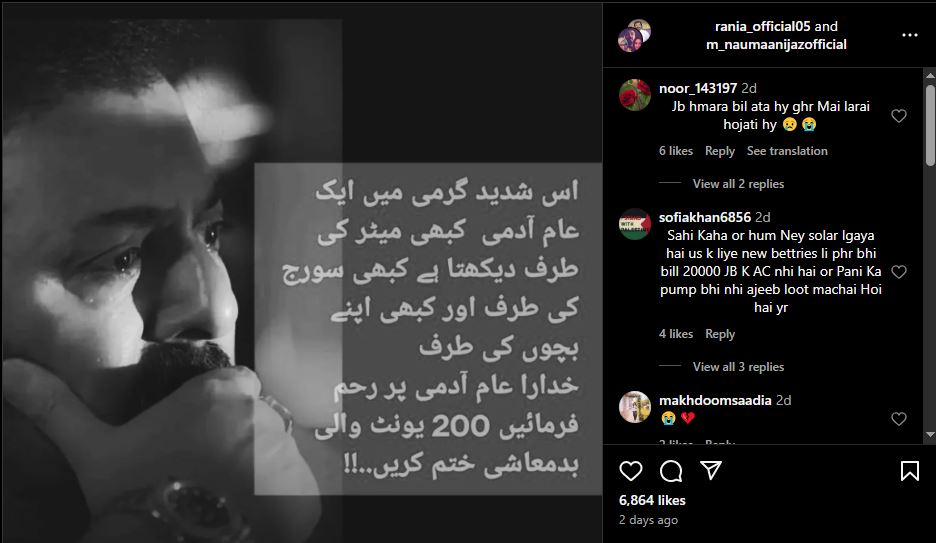Open noor_143197's rose avatar

(x=635, y=95)
